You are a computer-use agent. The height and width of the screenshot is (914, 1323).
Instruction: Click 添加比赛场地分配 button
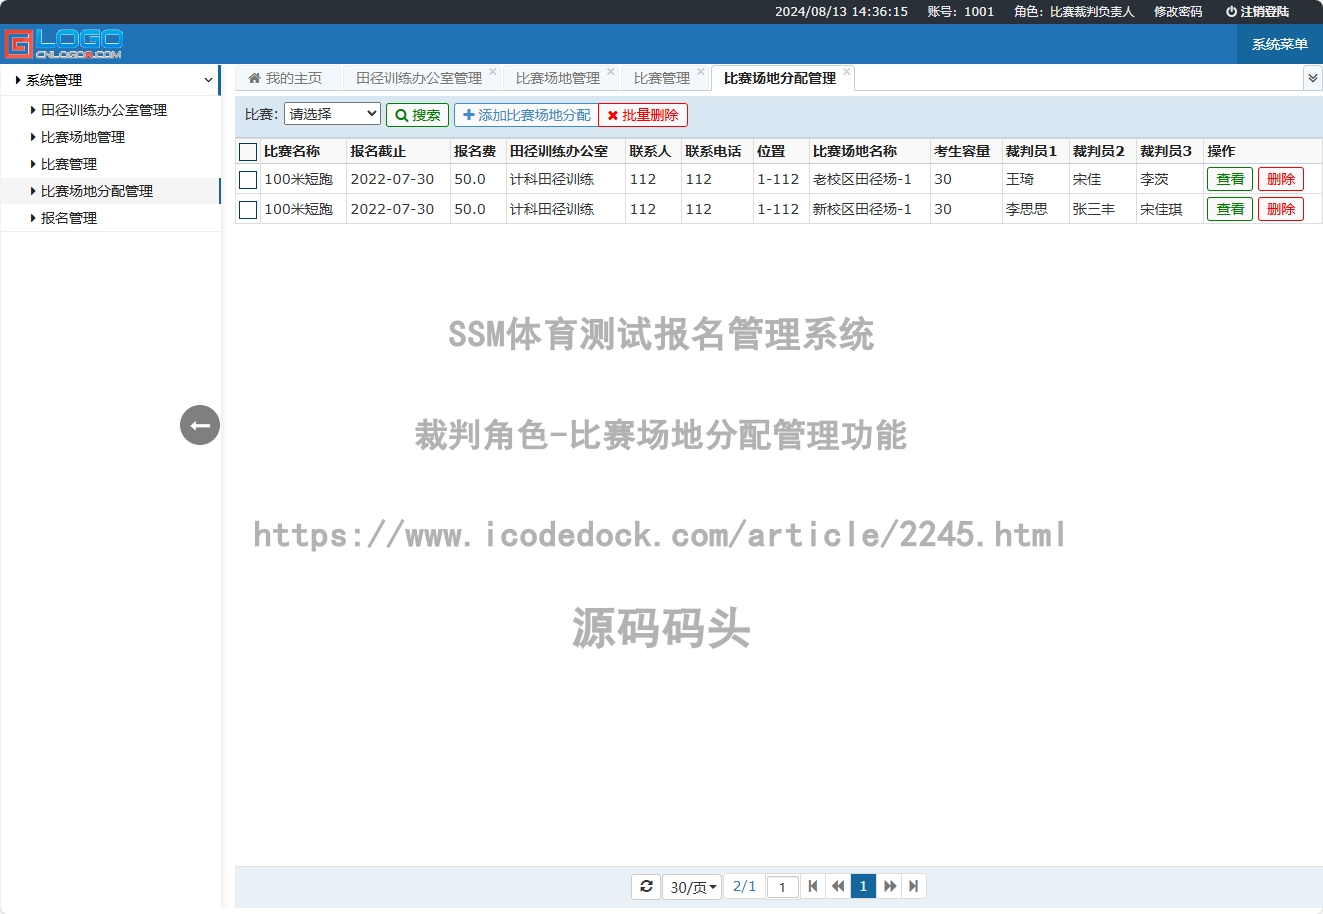tap(526, 115)
